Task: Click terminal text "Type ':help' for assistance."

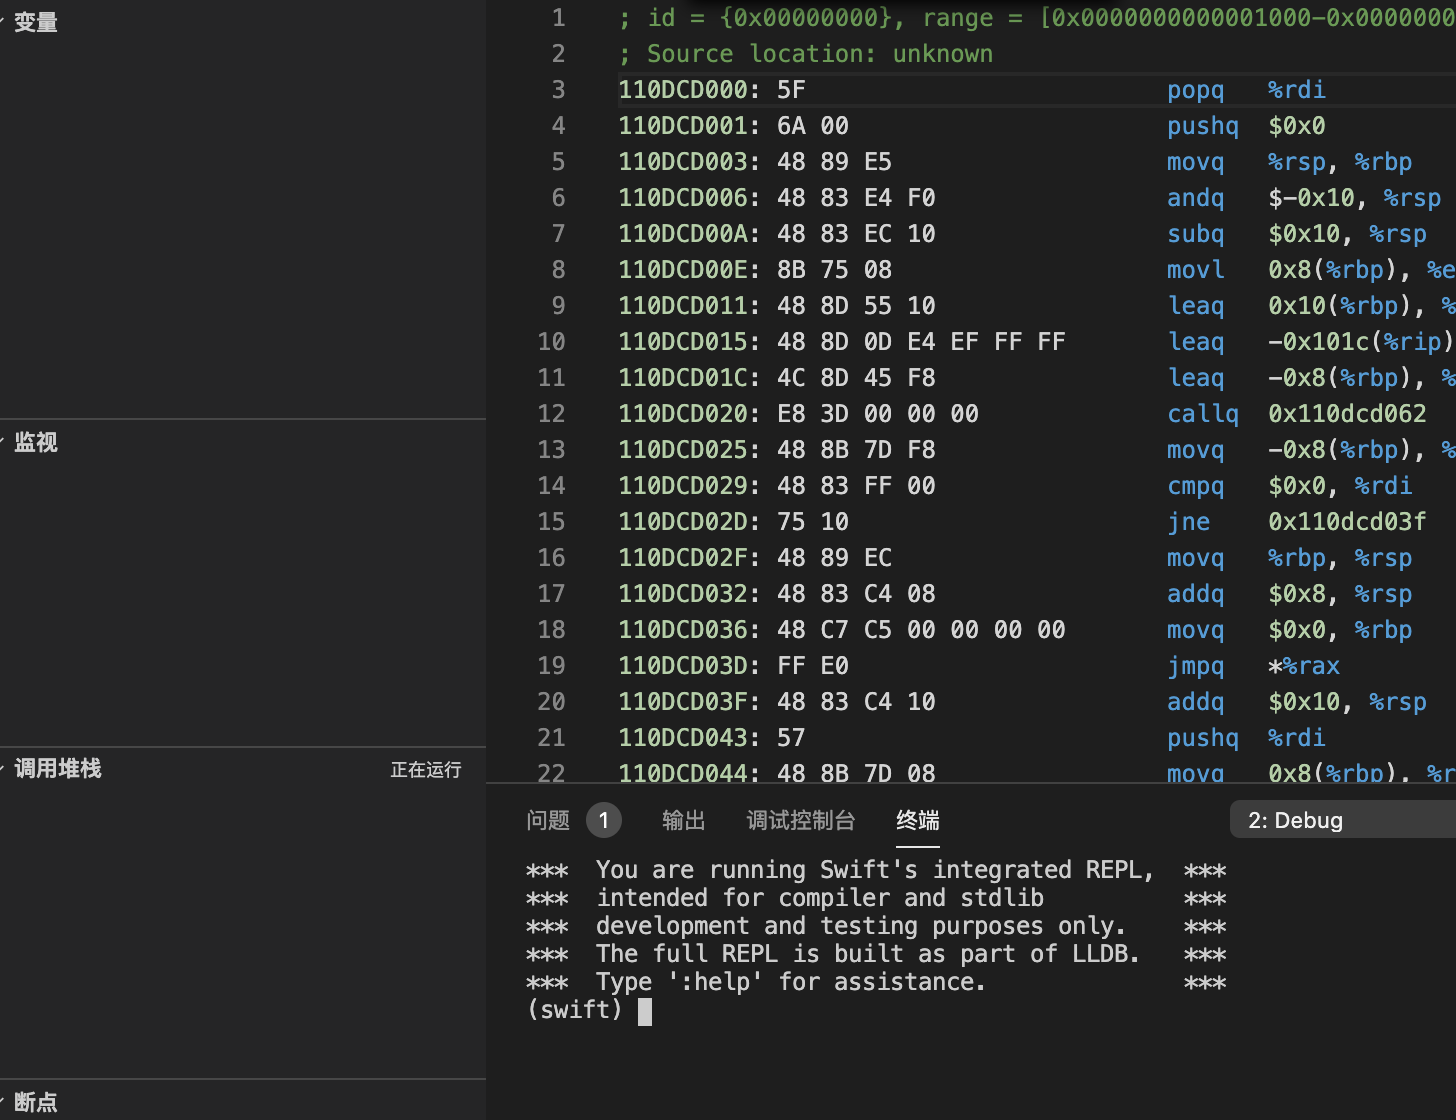Action: click(791, 982)
